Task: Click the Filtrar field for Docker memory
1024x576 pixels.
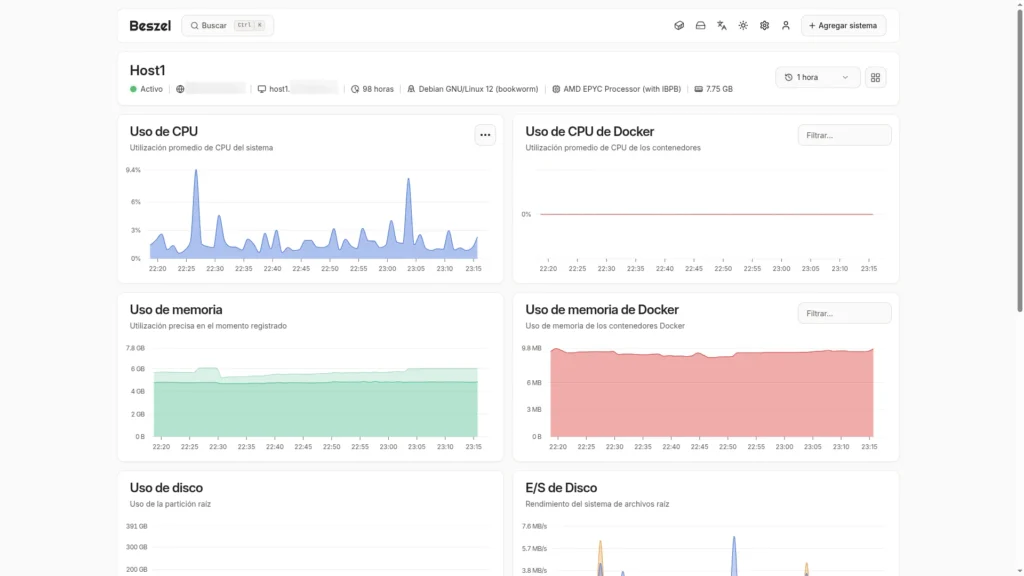Action: pyautogui.click(x=844, y=313)
